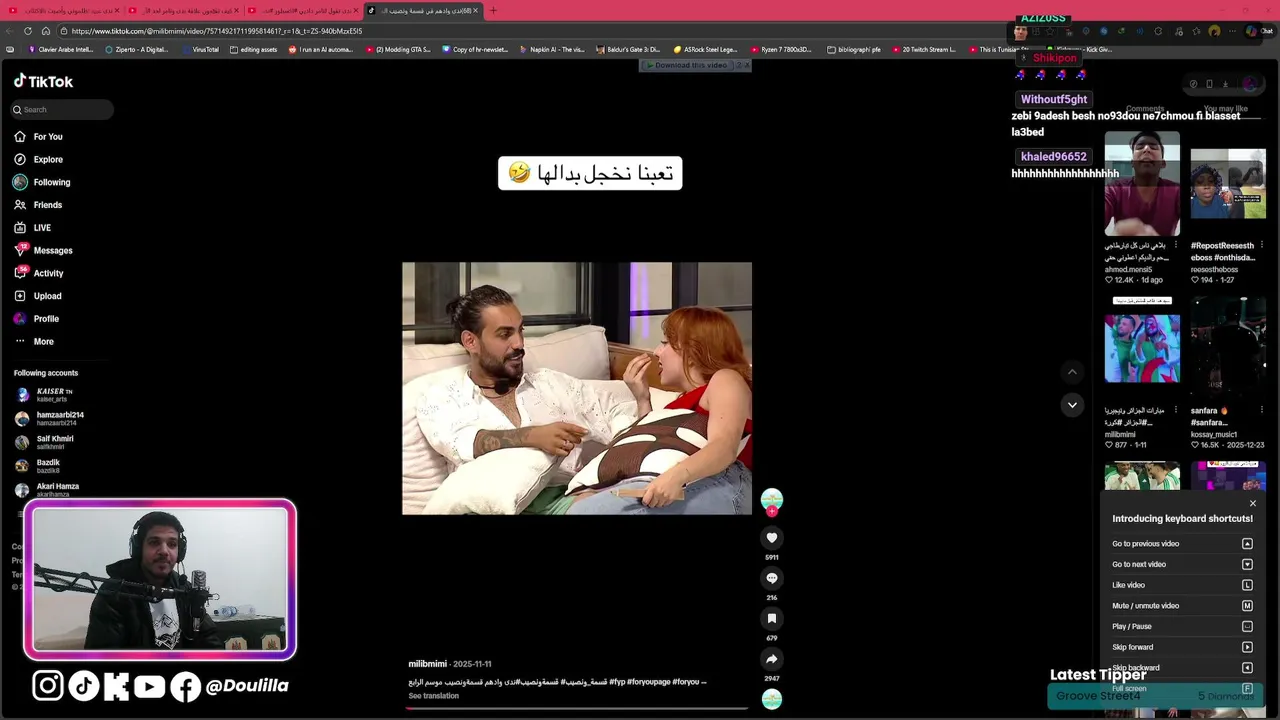Share the video with arrow icon
1280x720 pixels.
coord(771,659)
